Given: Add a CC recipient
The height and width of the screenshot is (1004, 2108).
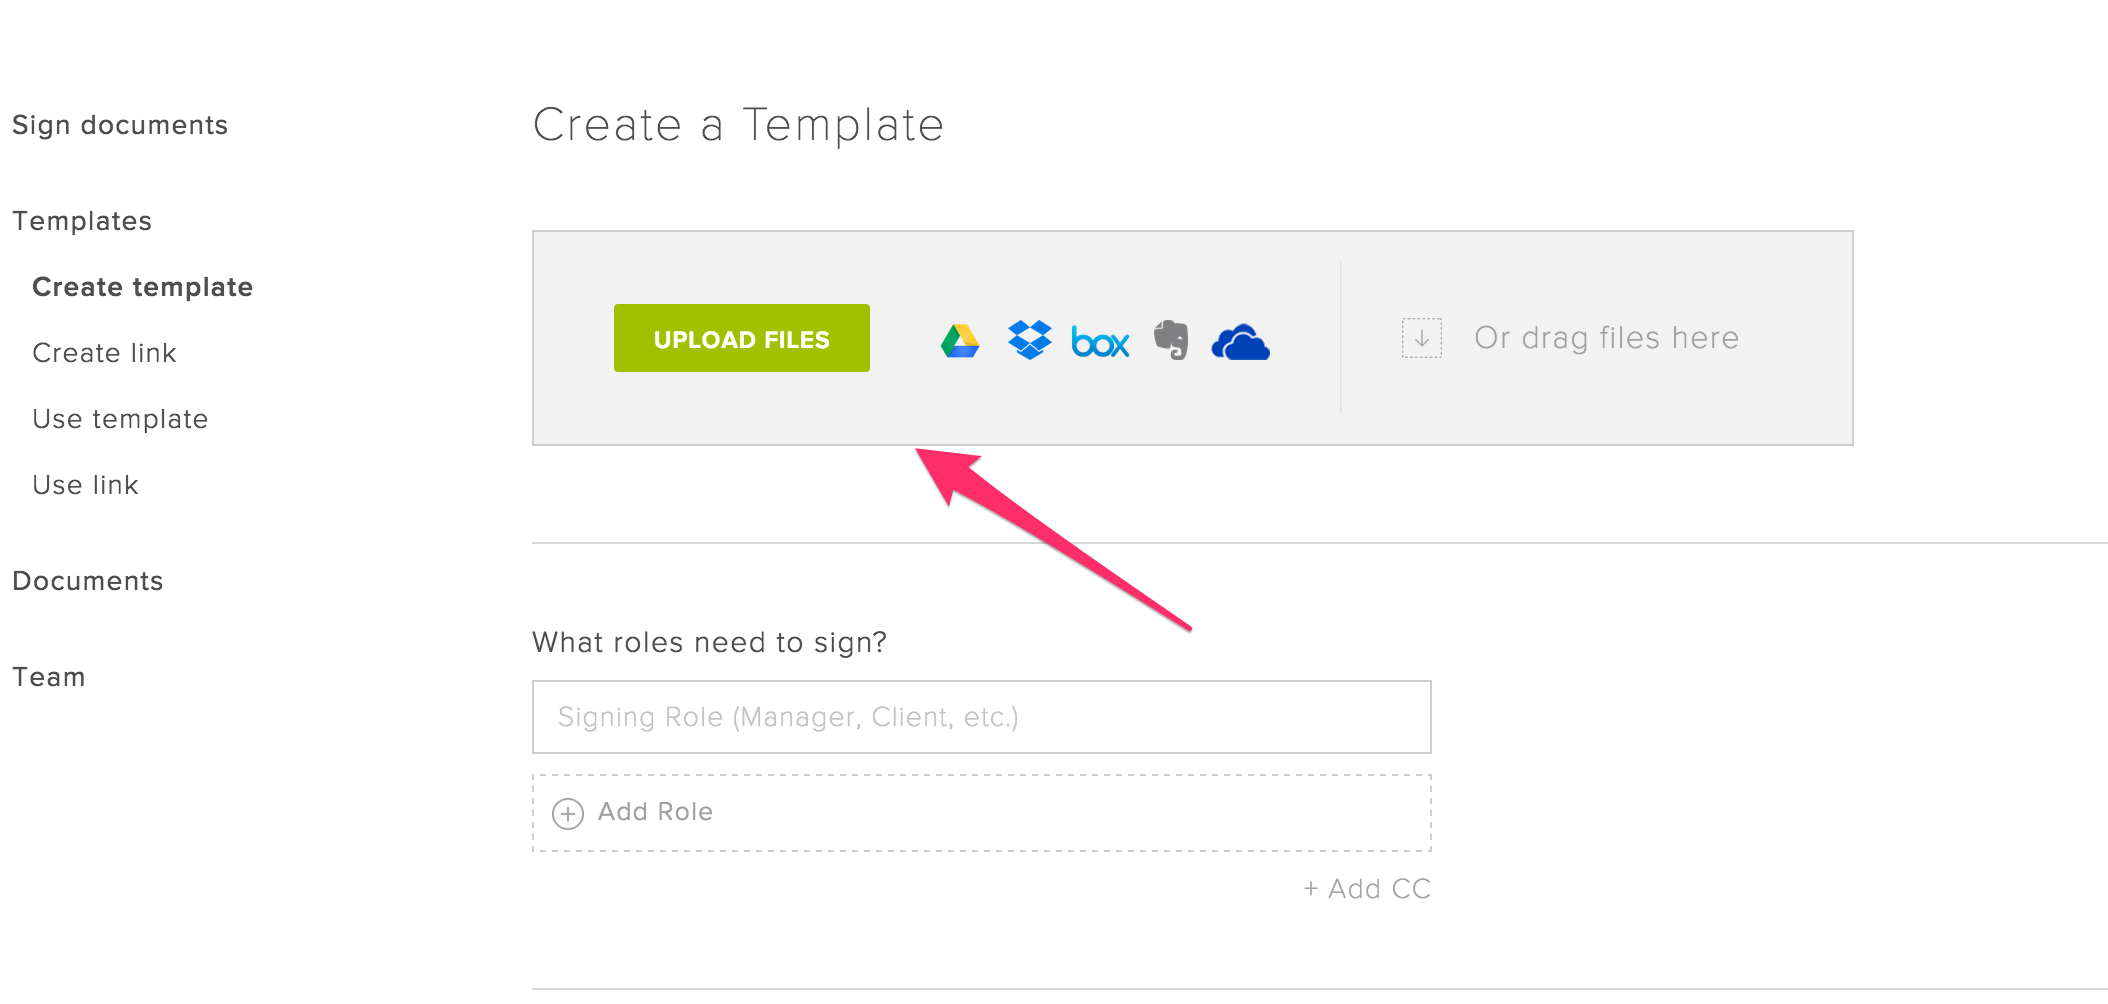Looking at the screenshot, I should (x=1367, y=888).
